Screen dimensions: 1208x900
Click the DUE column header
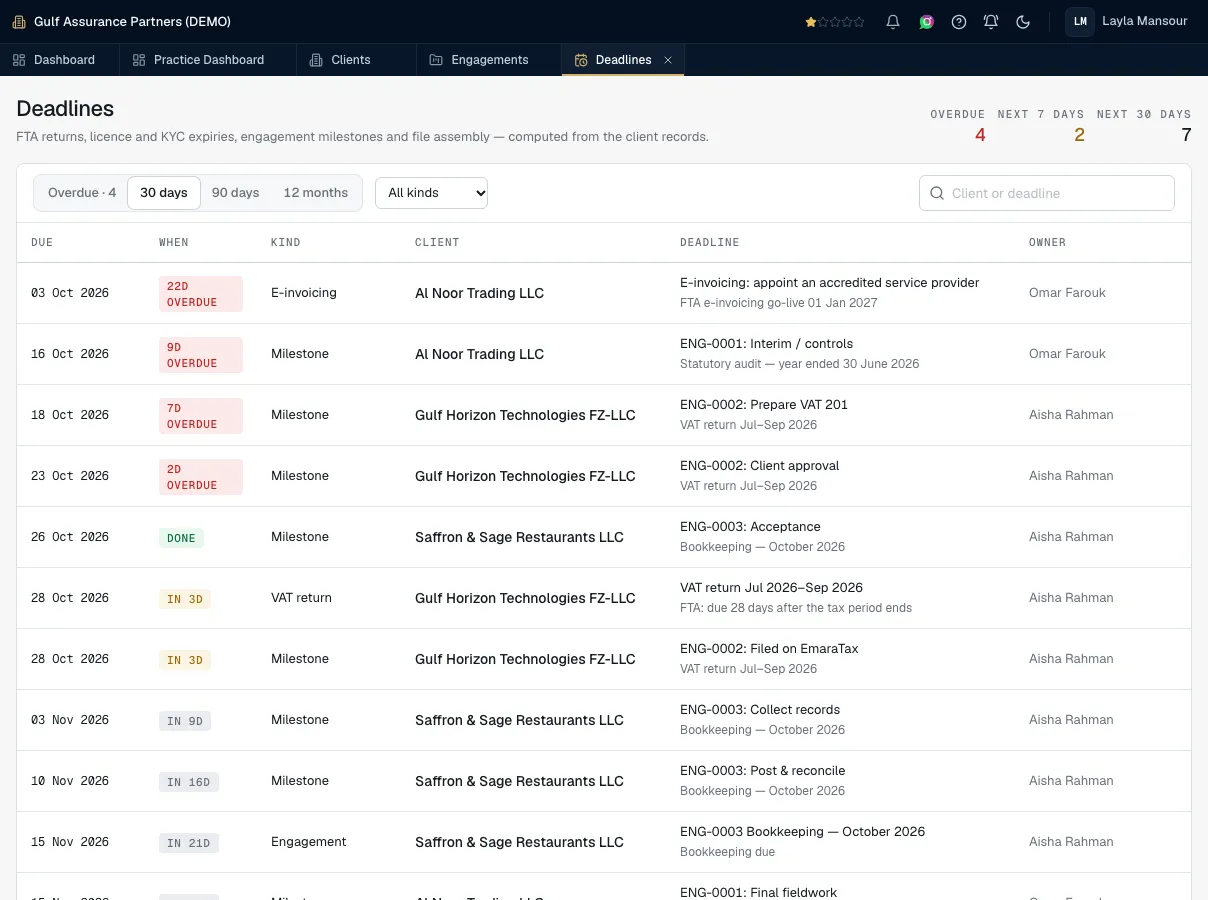pos(42,242)
